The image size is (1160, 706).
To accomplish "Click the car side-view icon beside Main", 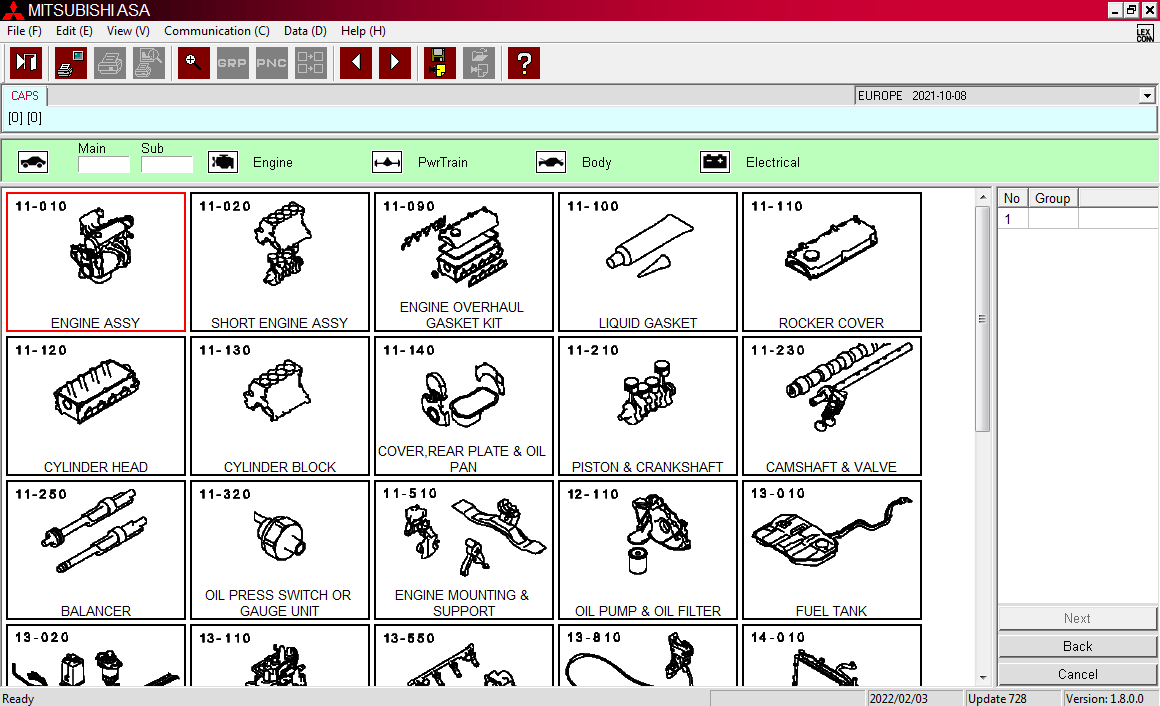I will click(x=33, y=162).
